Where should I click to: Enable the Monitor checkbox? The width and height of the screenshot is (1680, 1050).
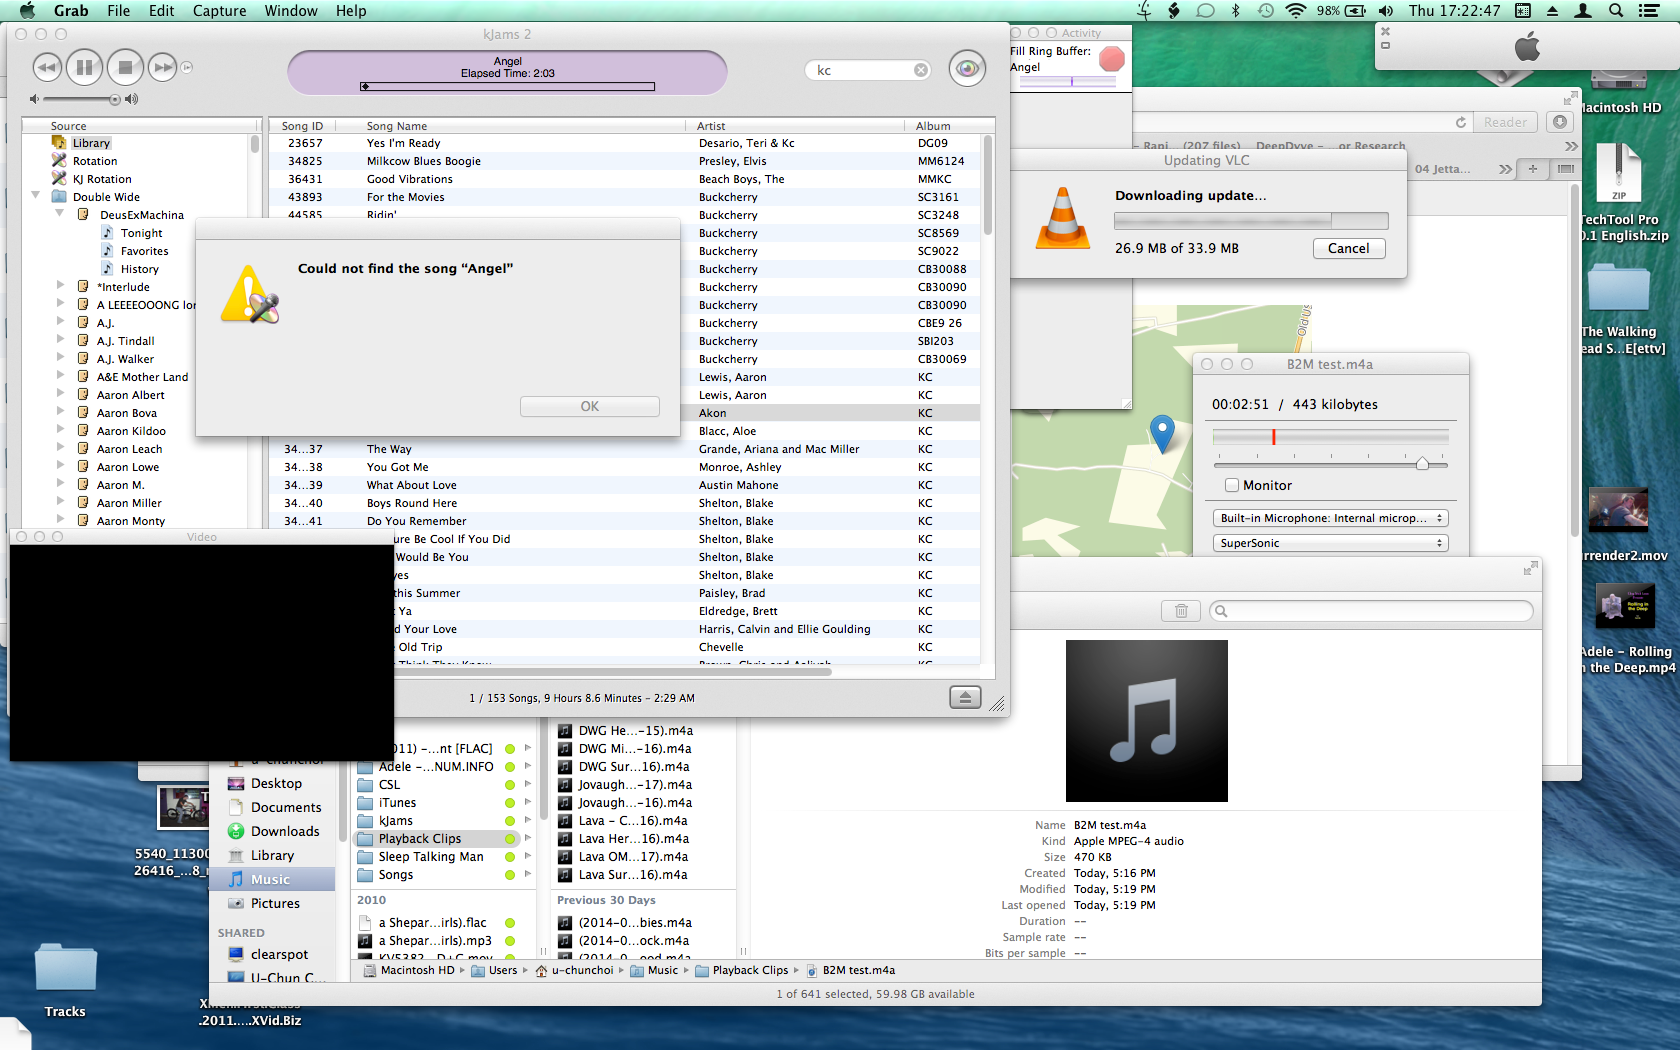[x=1232, y=485]
